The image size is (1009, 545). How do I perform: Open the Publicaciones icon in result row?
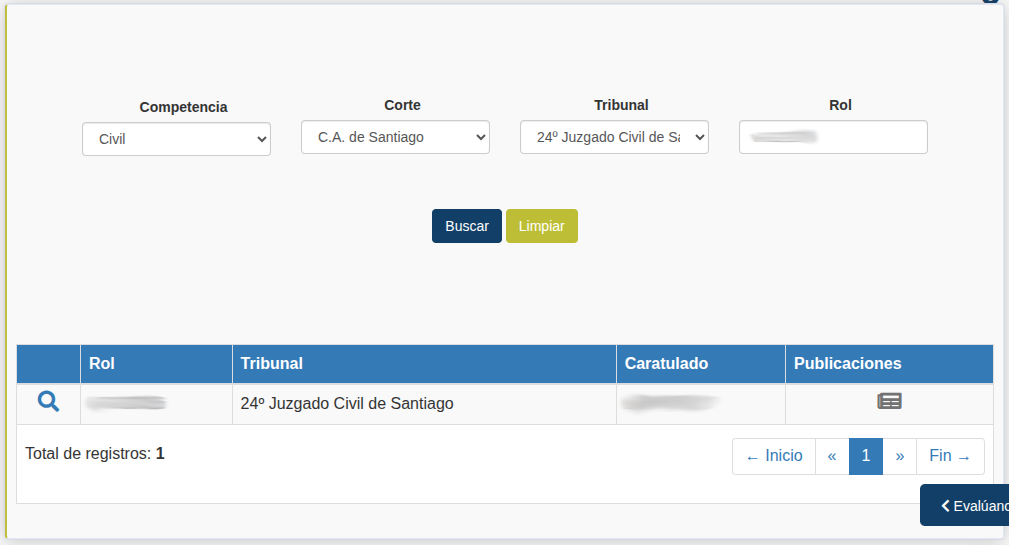(x=889, y=401)
